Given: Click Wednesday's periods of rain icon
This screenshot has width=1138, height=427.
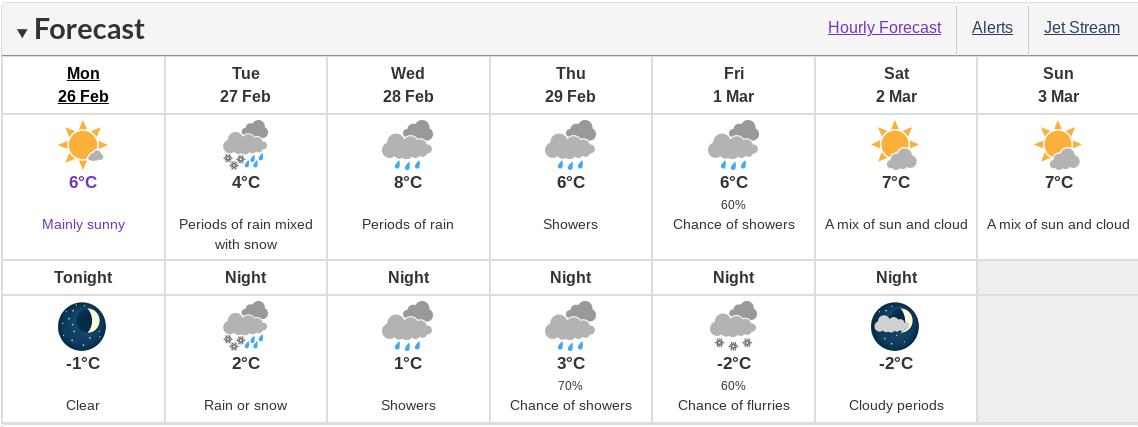Looking at the screenshot, I should (408, 144).
